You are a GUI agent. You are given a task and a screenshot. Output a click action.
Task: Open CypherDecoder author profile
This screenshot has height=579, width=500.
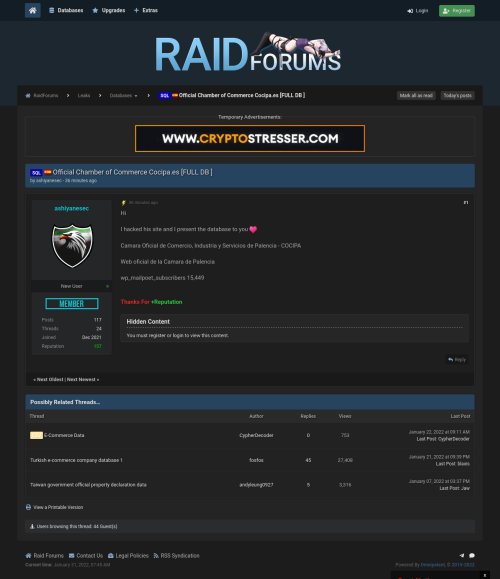click(256, 435)
